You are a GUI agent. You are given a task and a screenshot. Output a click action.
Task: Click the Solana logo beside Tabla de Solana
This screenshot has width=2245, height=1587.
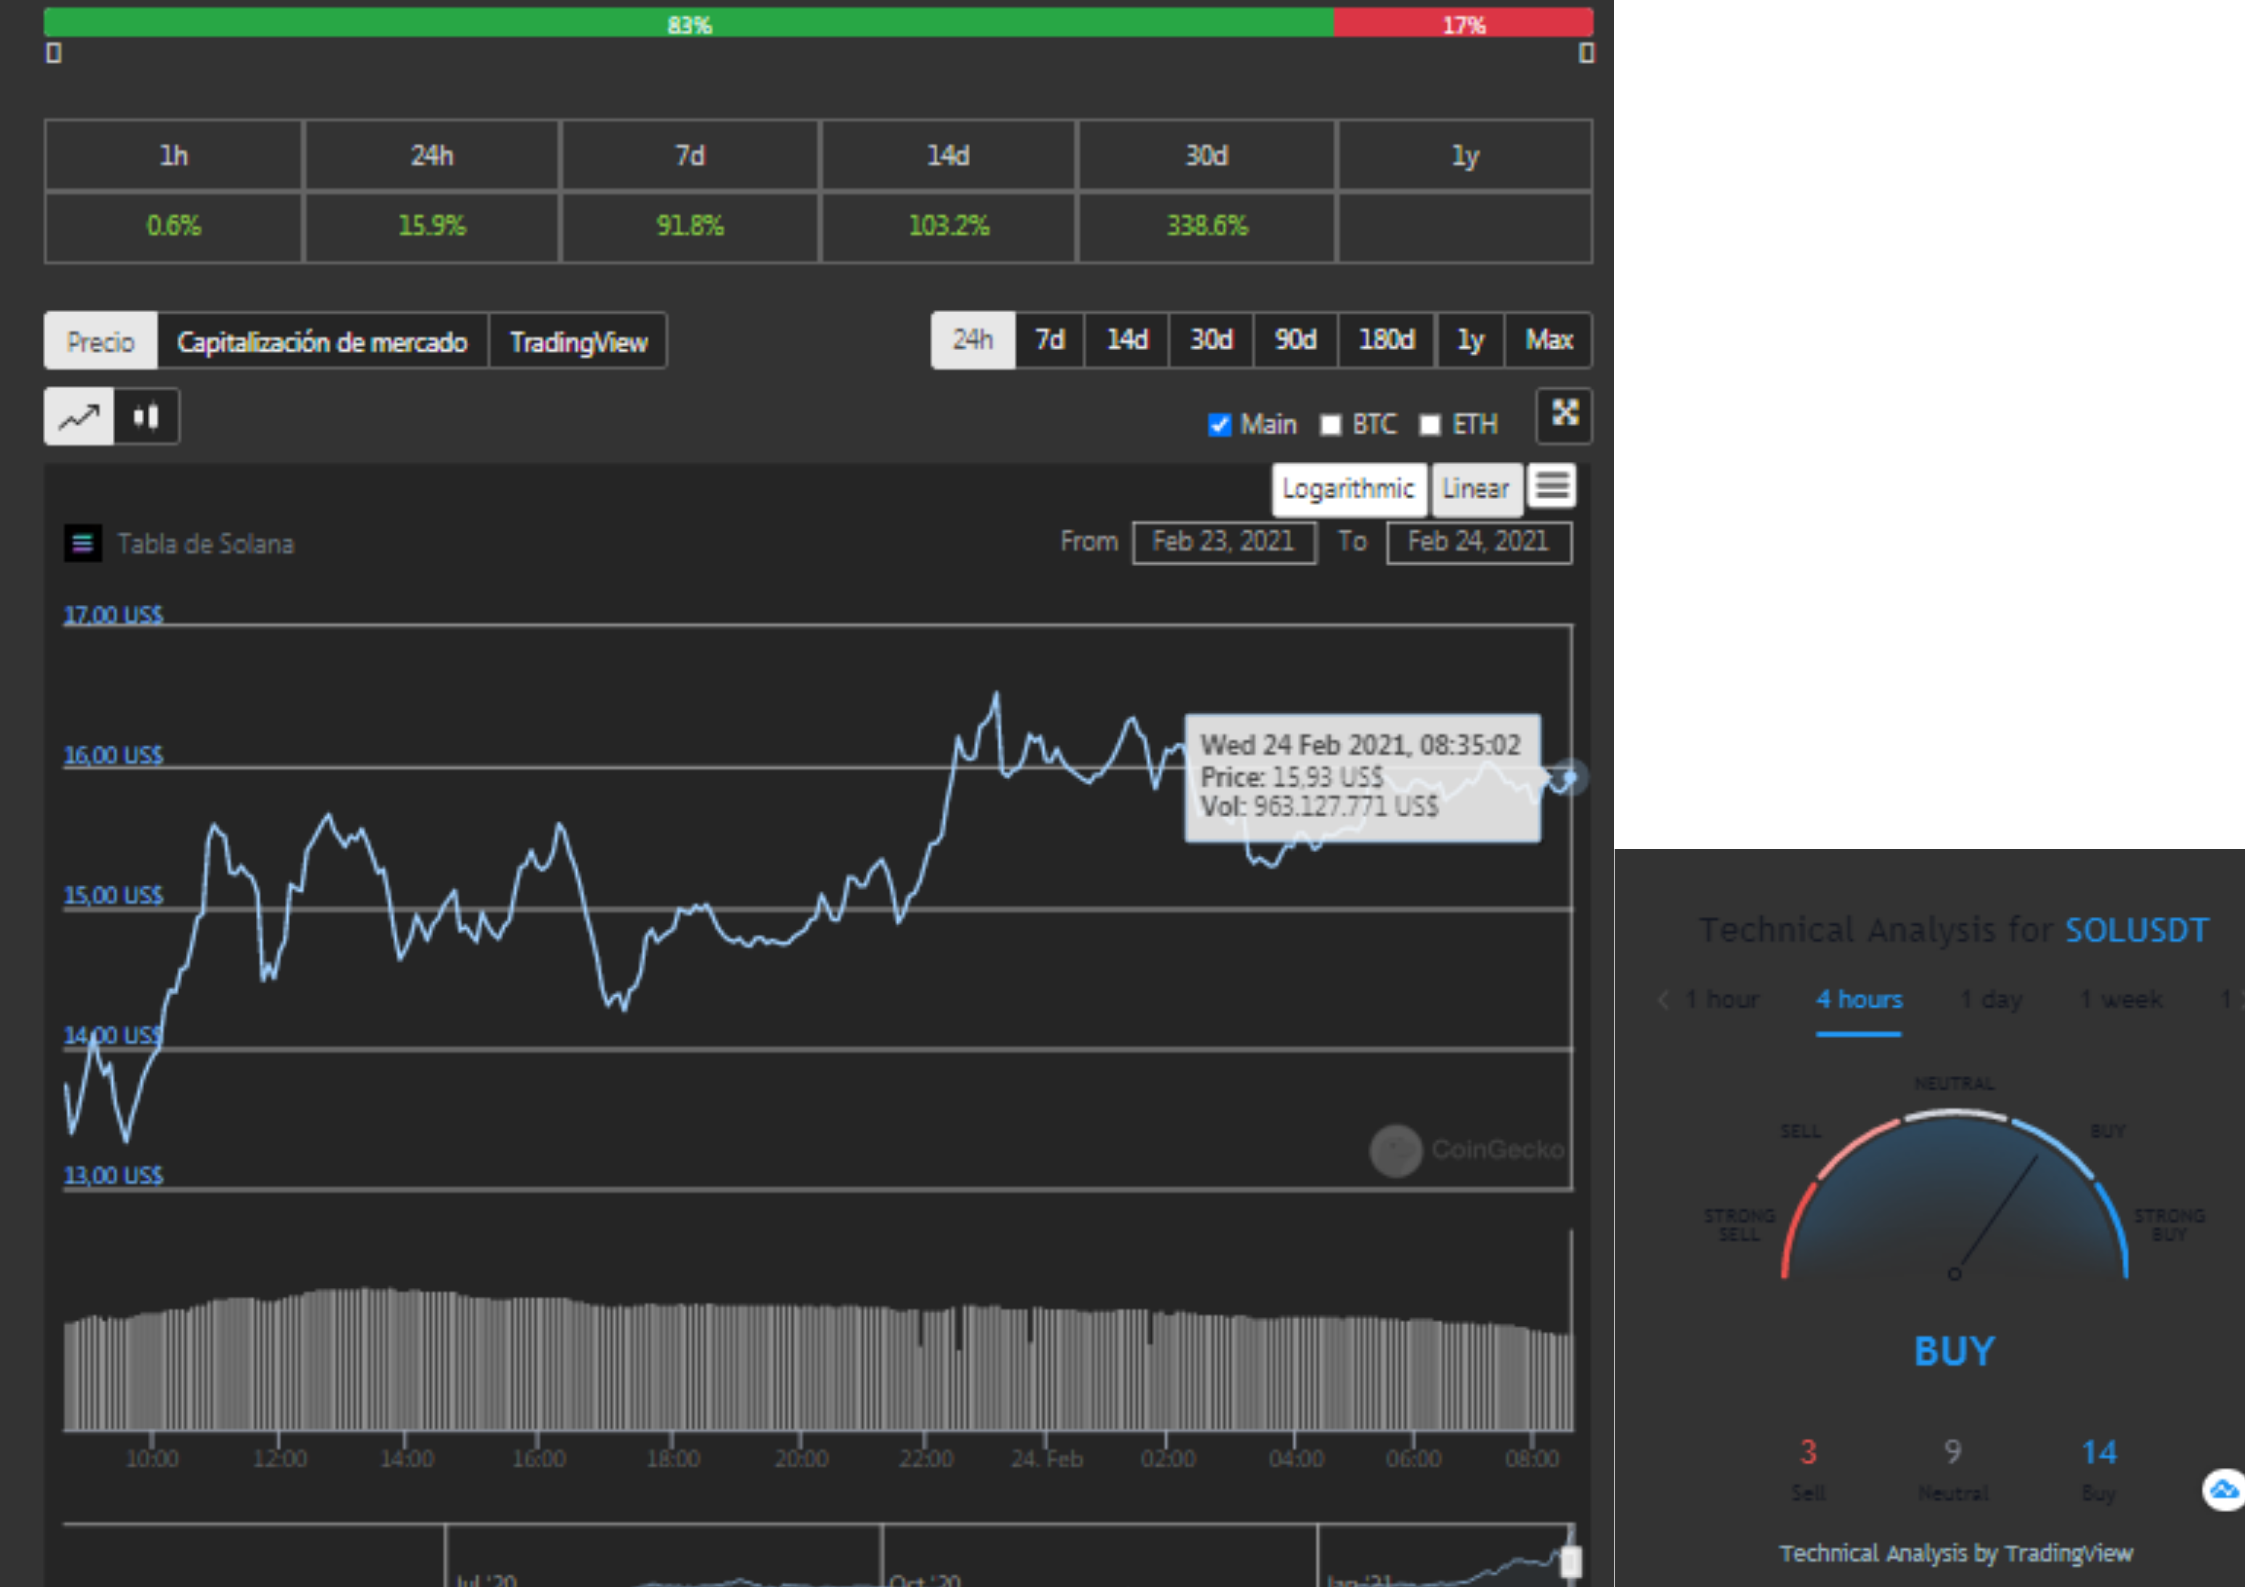click(x=83, y=543)
